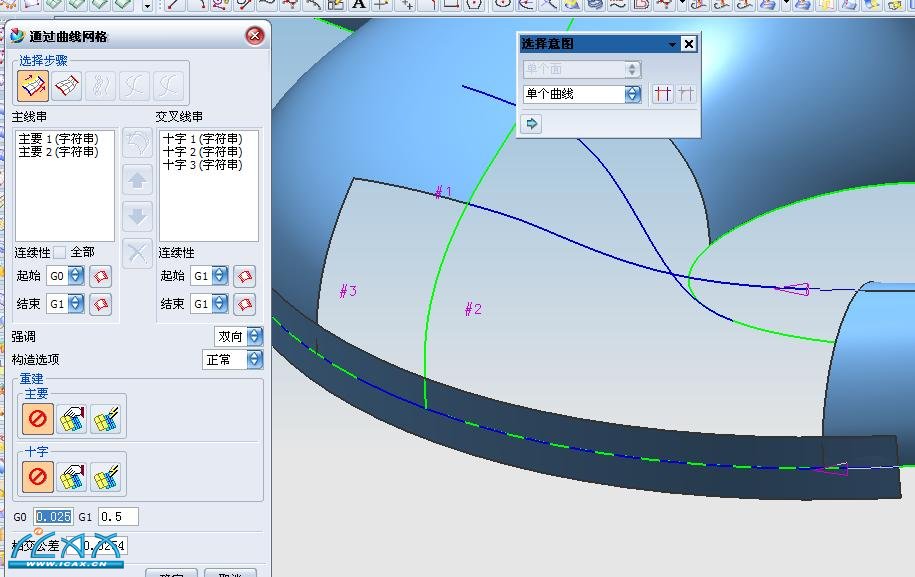The height and width of the screenshot is (577, 915).
Task: Click the no-rebuild icon under 主要
Action: click(39, 420)
